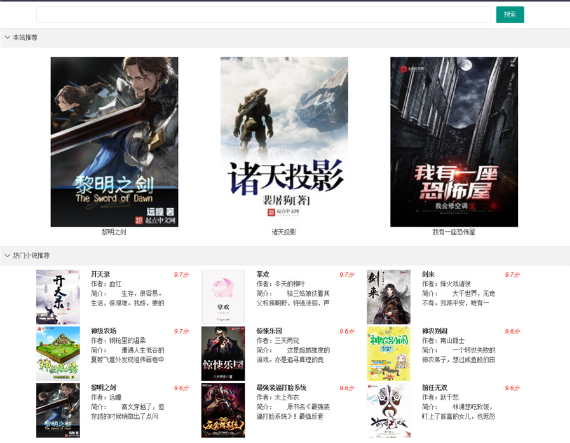
Task: Open the 最强装逼打脸系统 cover thumbnail
Action: (223, 410)
